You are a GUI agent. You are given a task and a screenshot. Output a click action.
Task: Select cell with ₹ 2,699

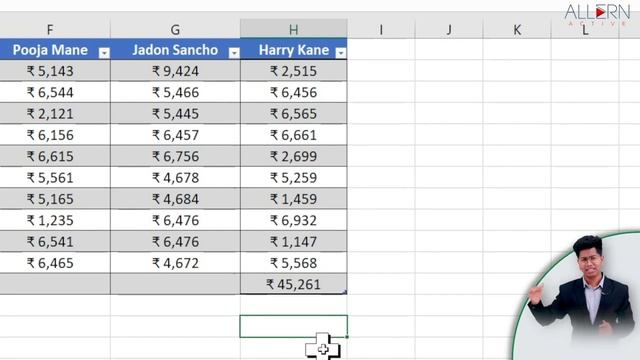click(293, 156)
